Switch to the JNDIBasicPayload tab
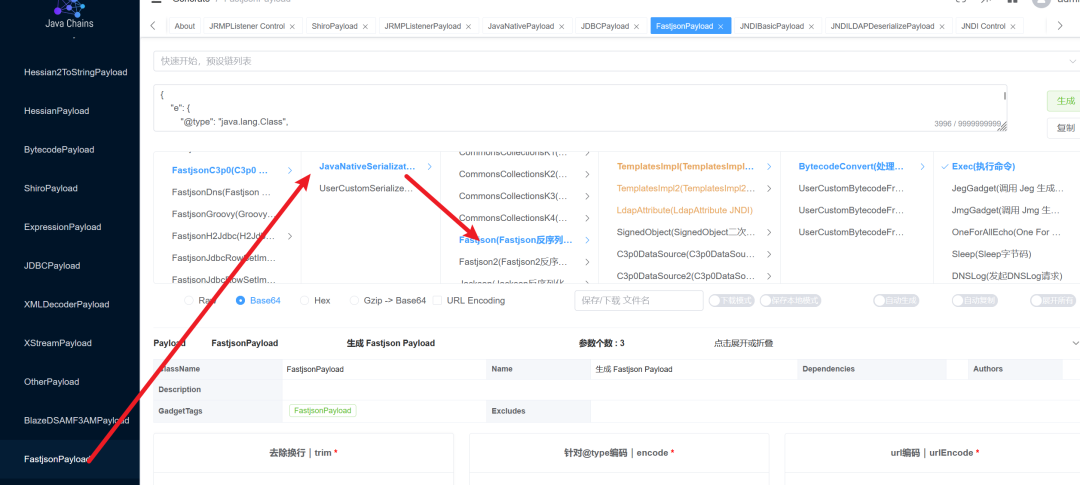The height and width of the screenshot is (485, 1080). [771, 26]
